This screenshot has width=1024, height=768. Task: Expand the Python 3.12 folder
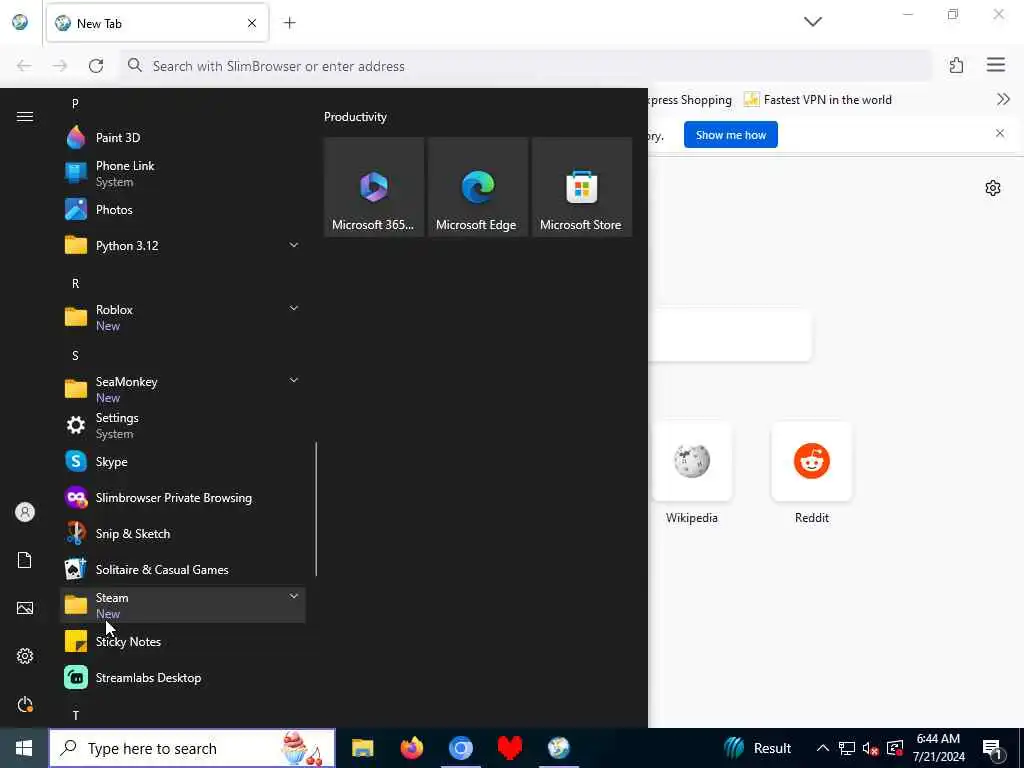tap(183, 246)
